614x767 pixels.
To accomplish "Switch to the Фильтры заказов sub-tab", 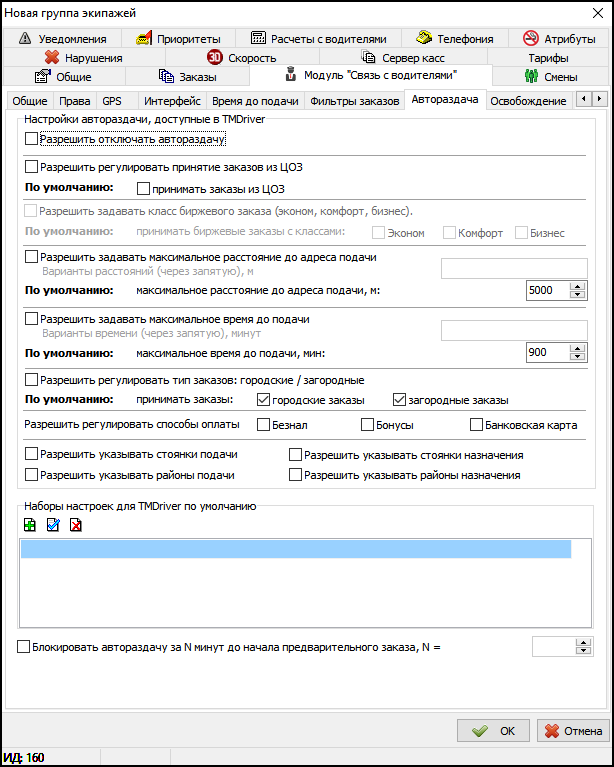I will 354,101.
